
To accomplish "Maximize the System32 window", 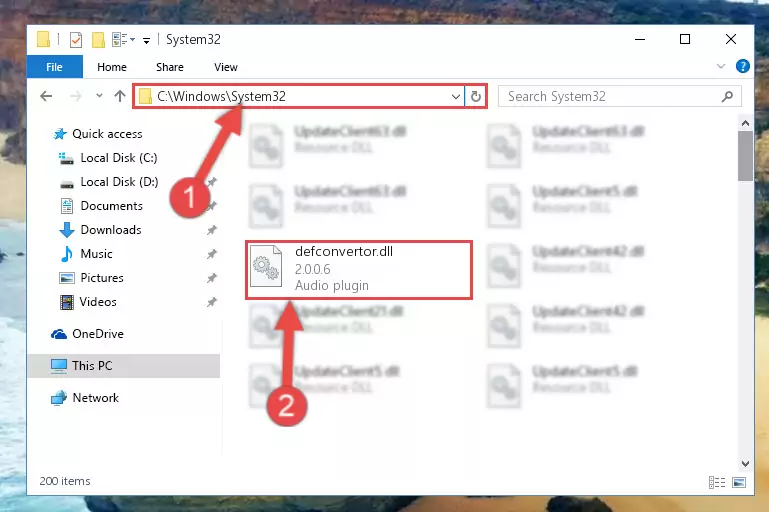I will click(685, 39).
